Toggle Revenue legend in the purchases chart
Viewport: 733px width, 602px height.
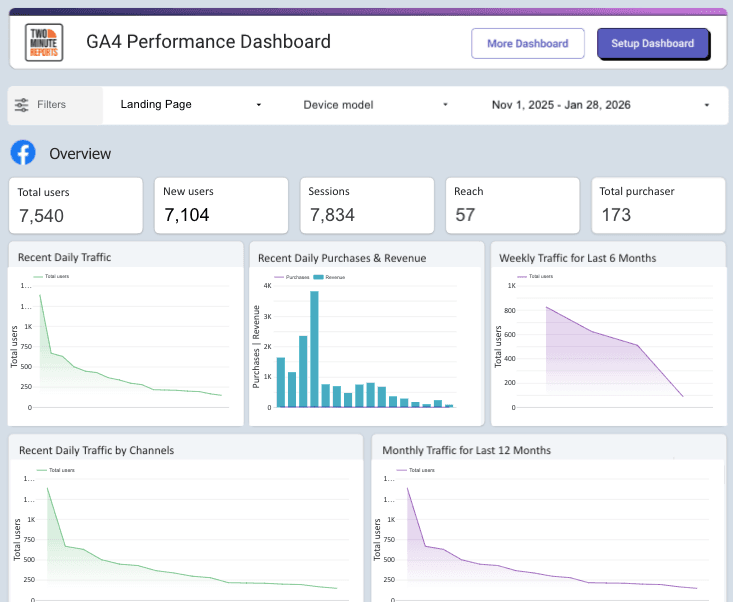330,277
